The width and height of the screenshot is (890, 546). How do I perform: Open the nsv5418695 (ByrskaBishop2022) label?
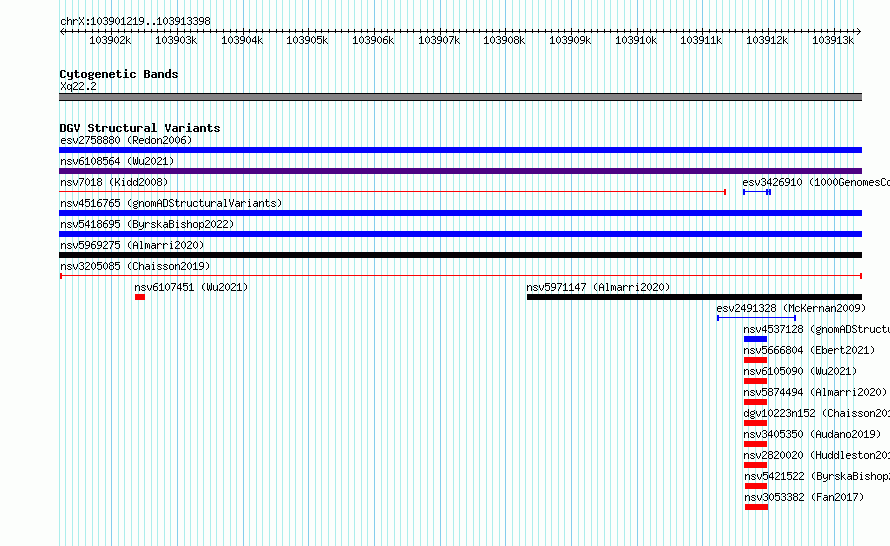pos(147,224)
